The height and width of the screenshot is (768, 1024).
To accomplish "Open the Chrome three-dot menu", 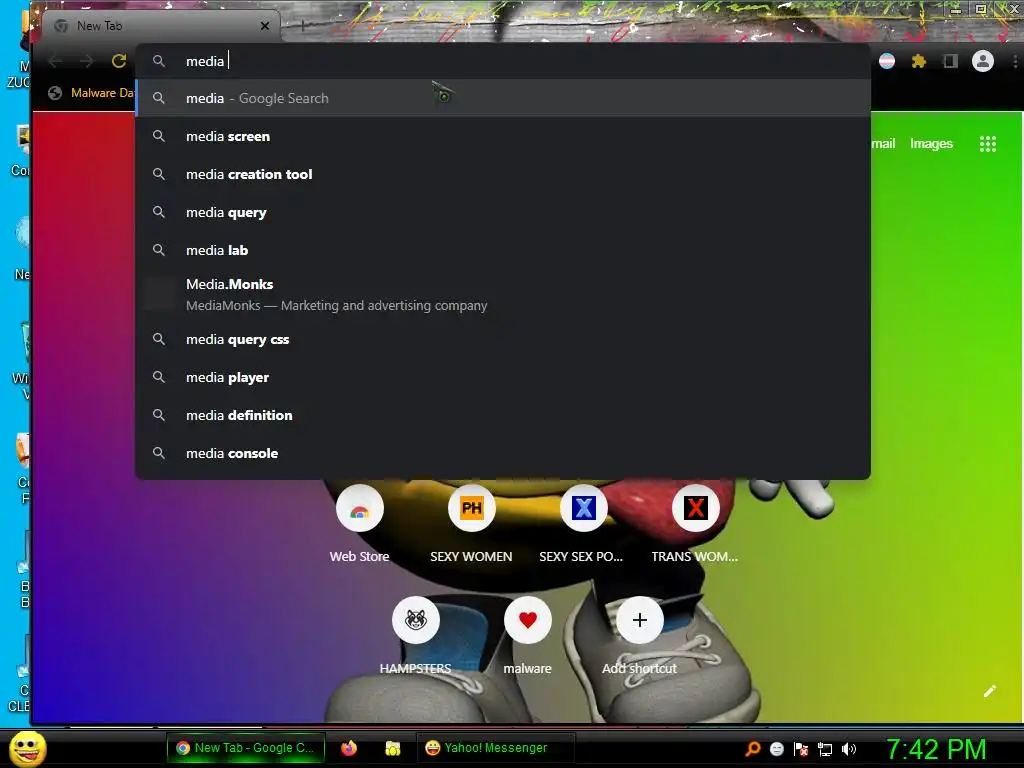I will point(1015,61).
